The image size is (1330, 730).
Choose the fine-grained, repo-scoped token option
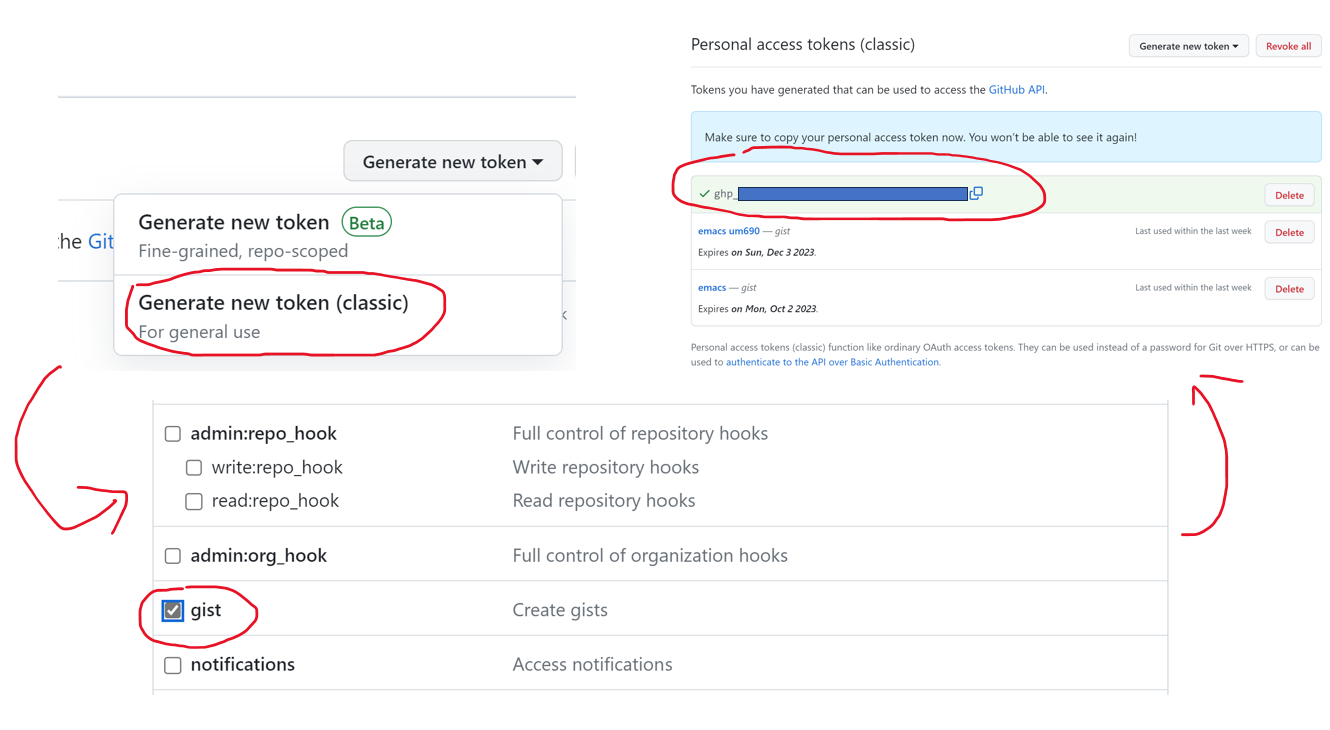[233, 235]
